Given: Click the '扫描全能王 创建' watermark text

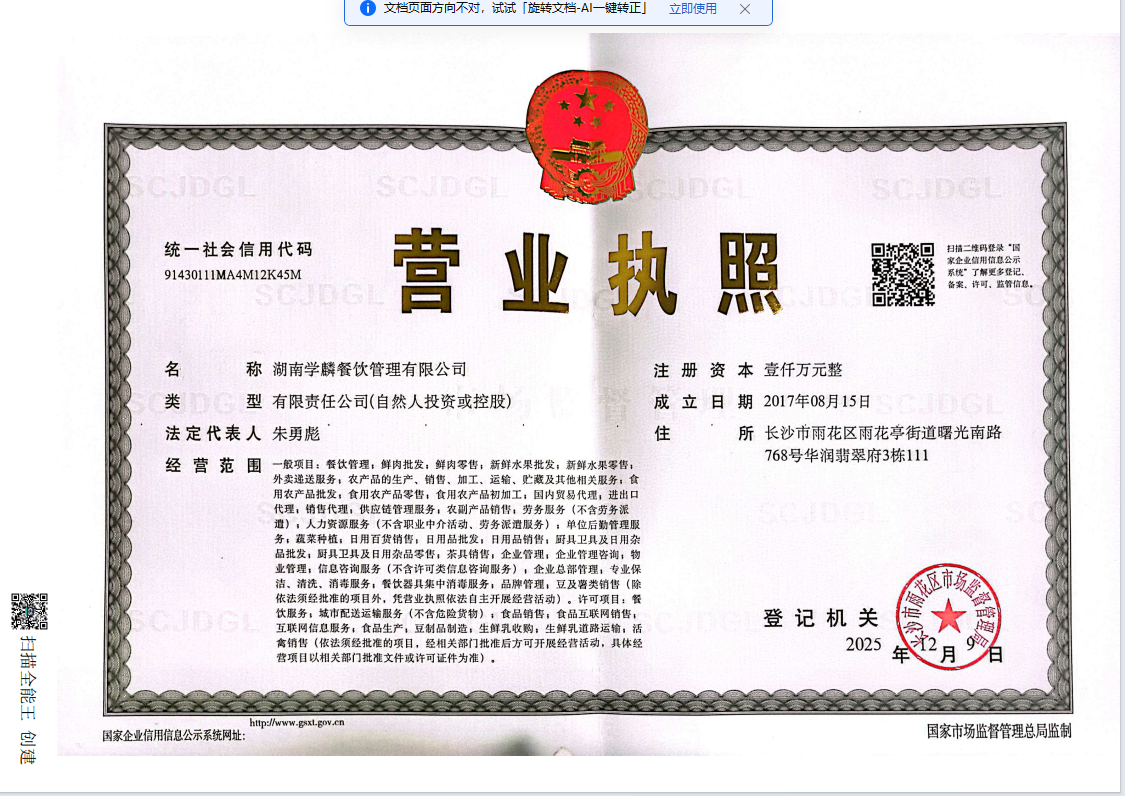Looking at the screenshot, I should coord(29,700).
